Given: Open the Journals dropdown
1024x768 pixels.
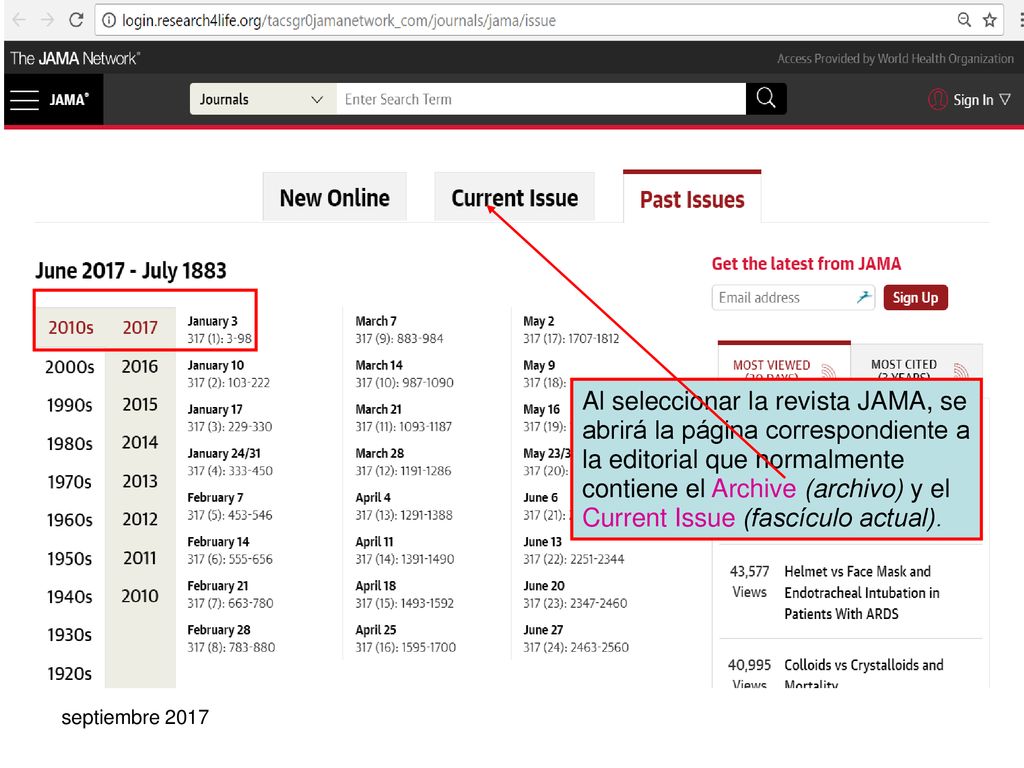Looking at the screenshot, I should coord(263,99).
